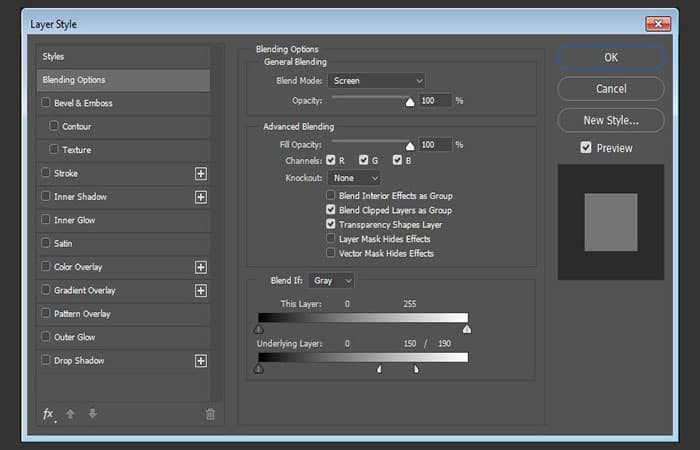
Task: Click Underlying Layer black point slider
Action: (x=259, y=369)
